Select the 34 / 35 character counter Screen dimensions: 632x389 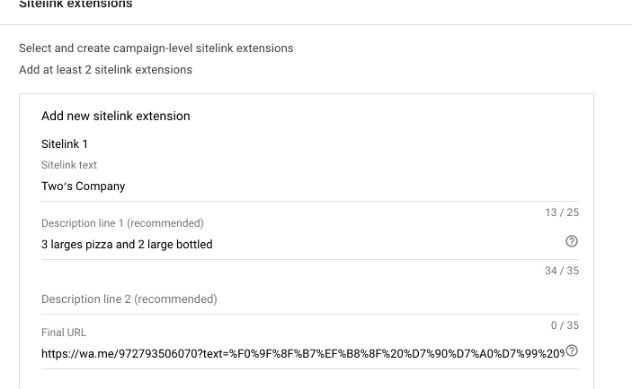coord(562,270)
